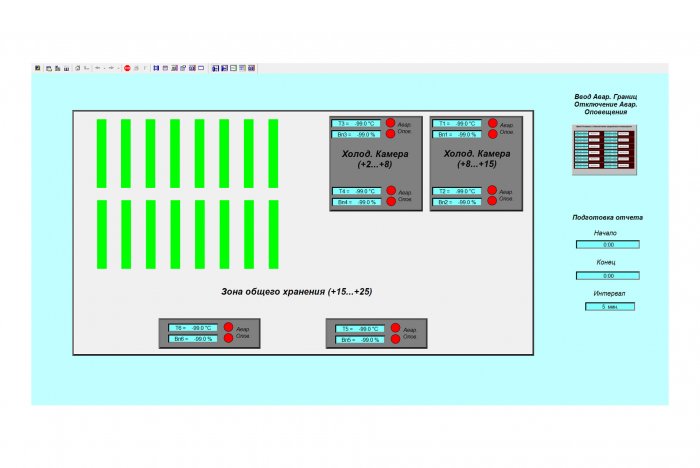This screenshot has height=468, width=700.
Task: Select the Вл5 humidity readout
Action: tap(360, 340)
